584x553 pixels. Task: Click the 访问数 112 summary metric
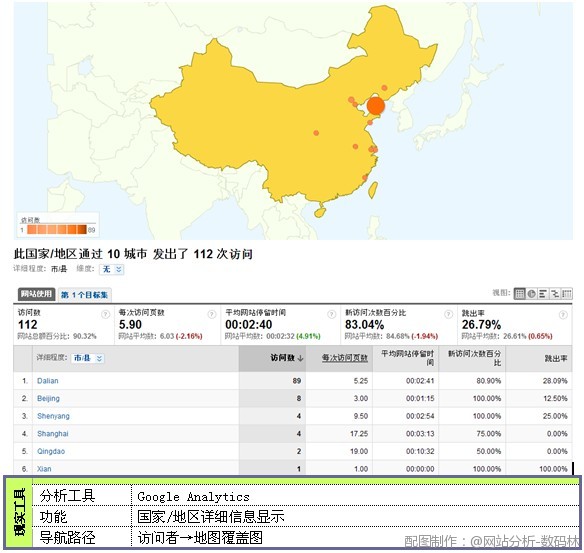pos(28,325)
